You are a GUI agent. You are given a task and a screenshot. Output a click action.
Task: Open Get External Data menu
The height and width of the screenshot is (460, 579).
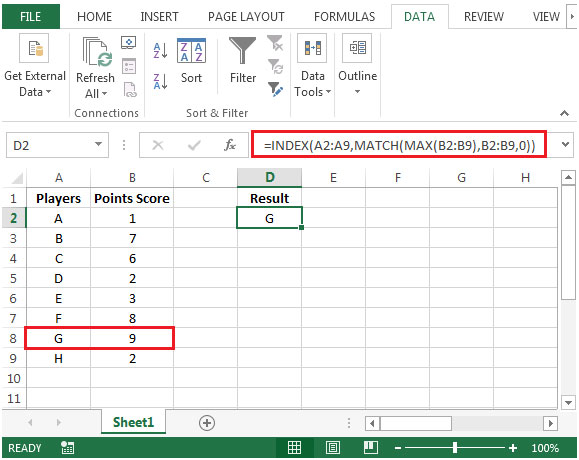click(34, 66)
